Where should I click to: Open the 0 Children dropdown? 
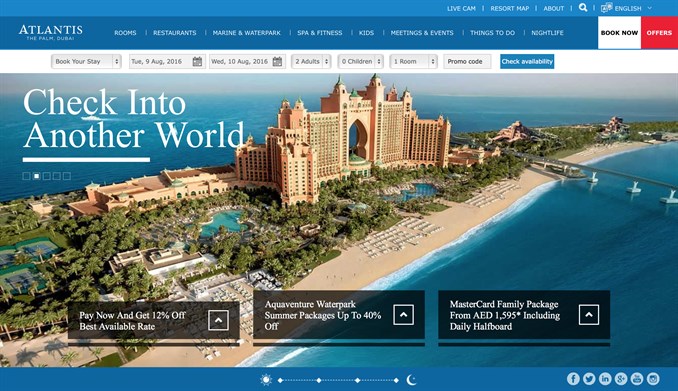361,61
